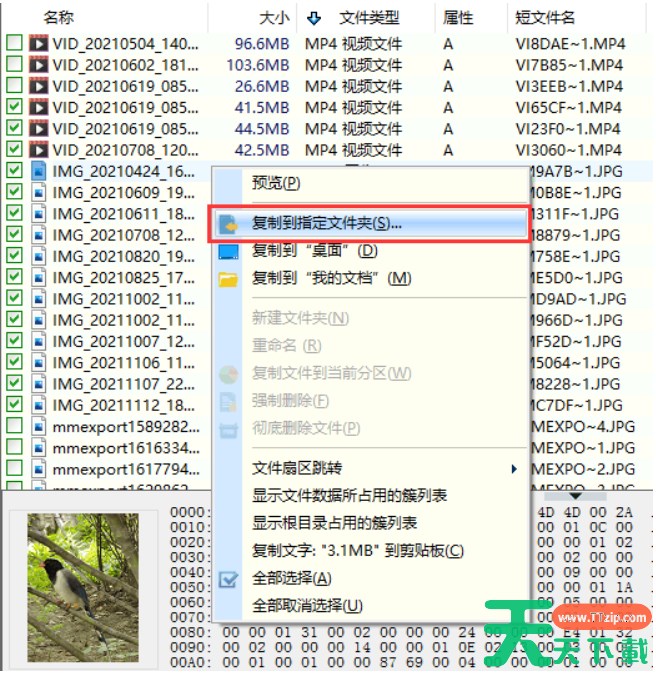Sort by 名称 column header

coord(58,18)
